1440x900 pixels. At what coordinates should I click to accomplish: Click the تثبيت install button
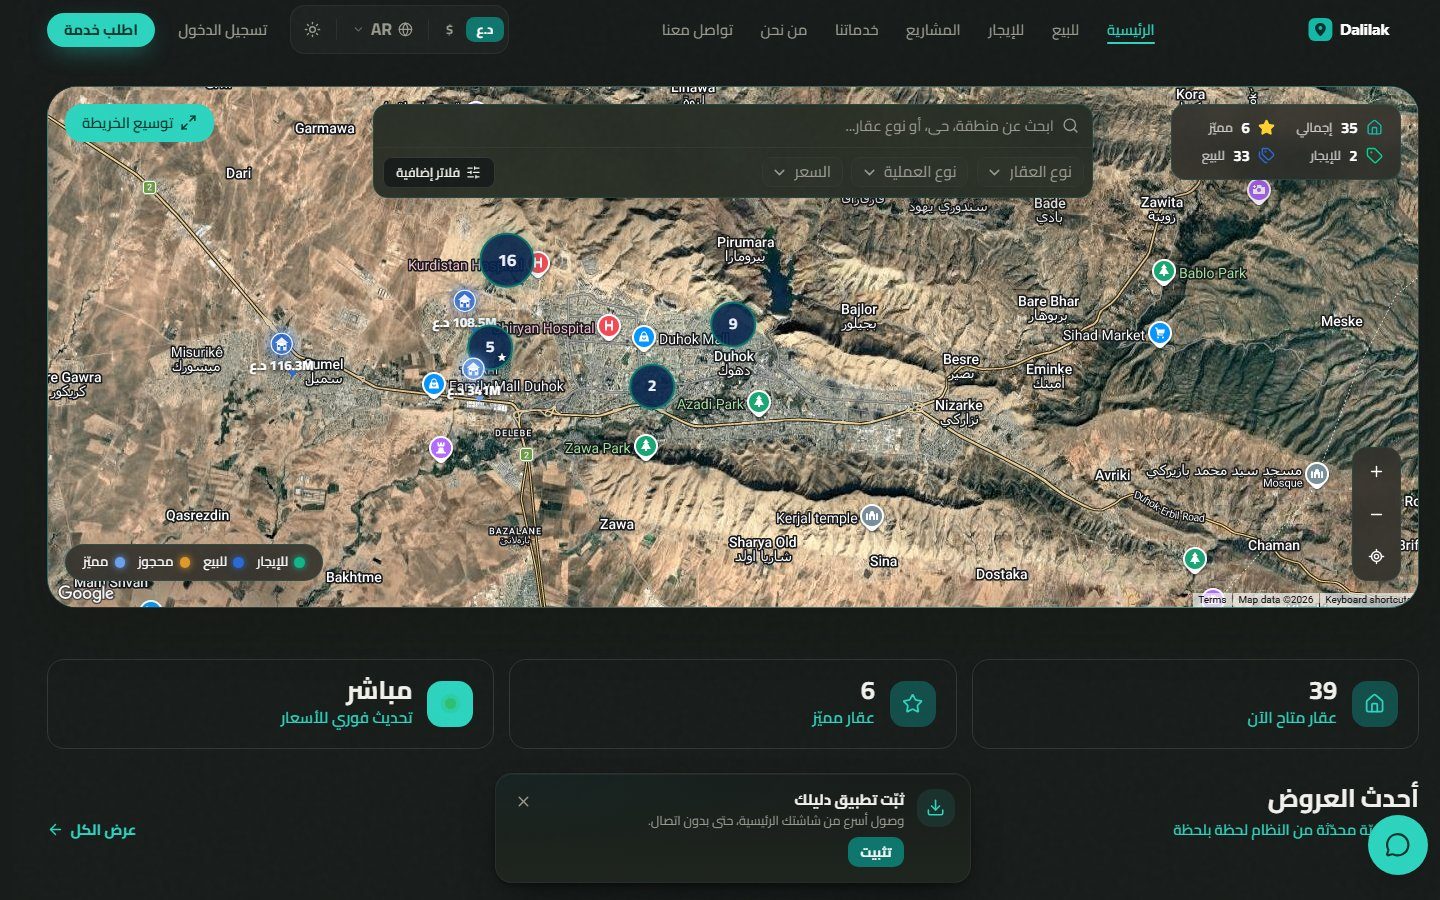(x=876, y=852)
